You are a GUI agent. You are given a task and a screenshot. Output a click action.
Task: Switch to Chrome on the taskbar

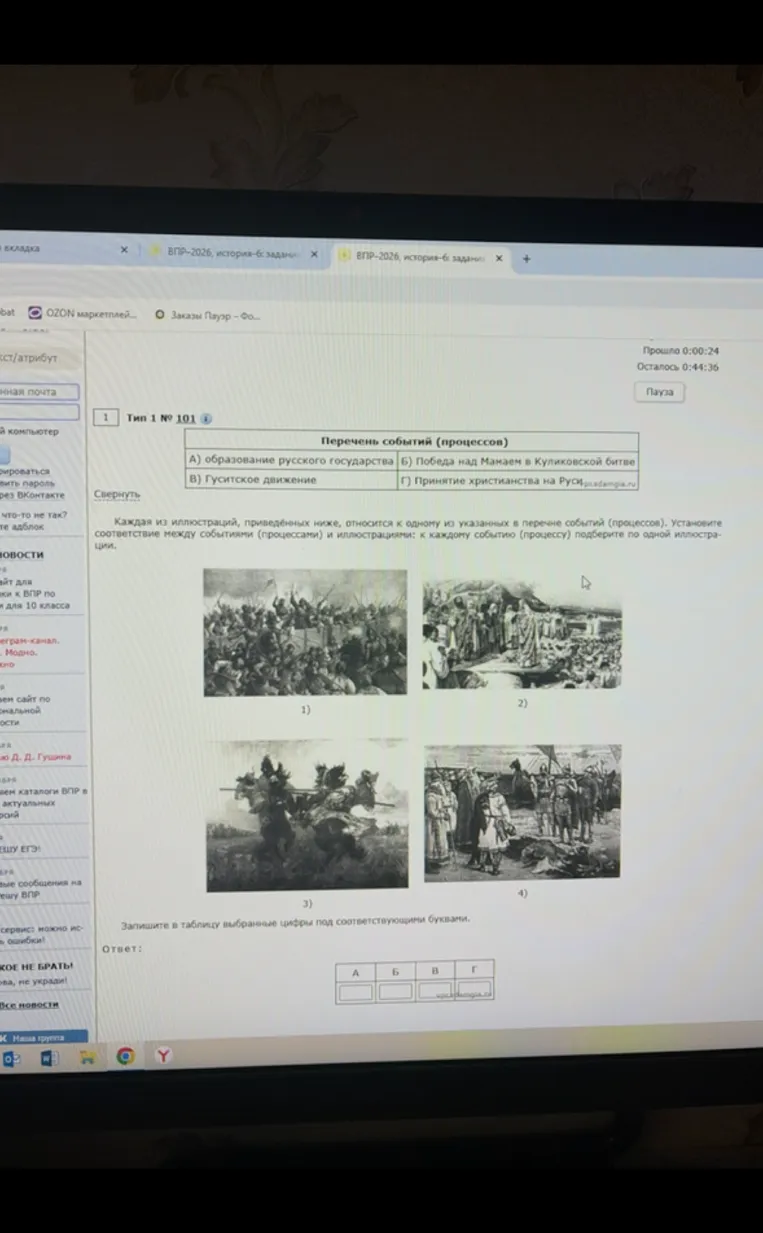point(125,1055)
